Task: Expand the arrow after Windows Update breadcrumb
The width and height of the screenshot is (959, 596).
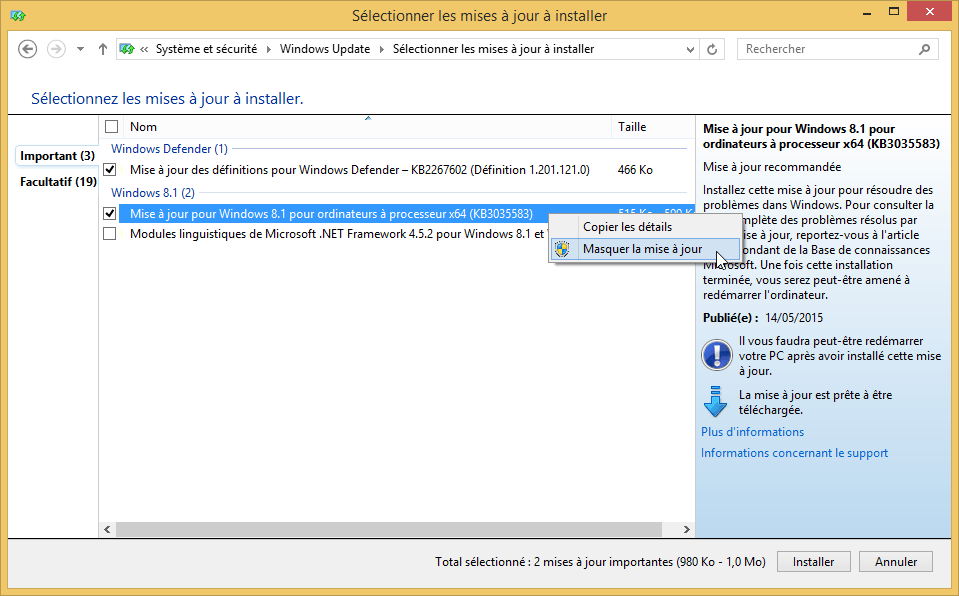Action: [382, 49]
